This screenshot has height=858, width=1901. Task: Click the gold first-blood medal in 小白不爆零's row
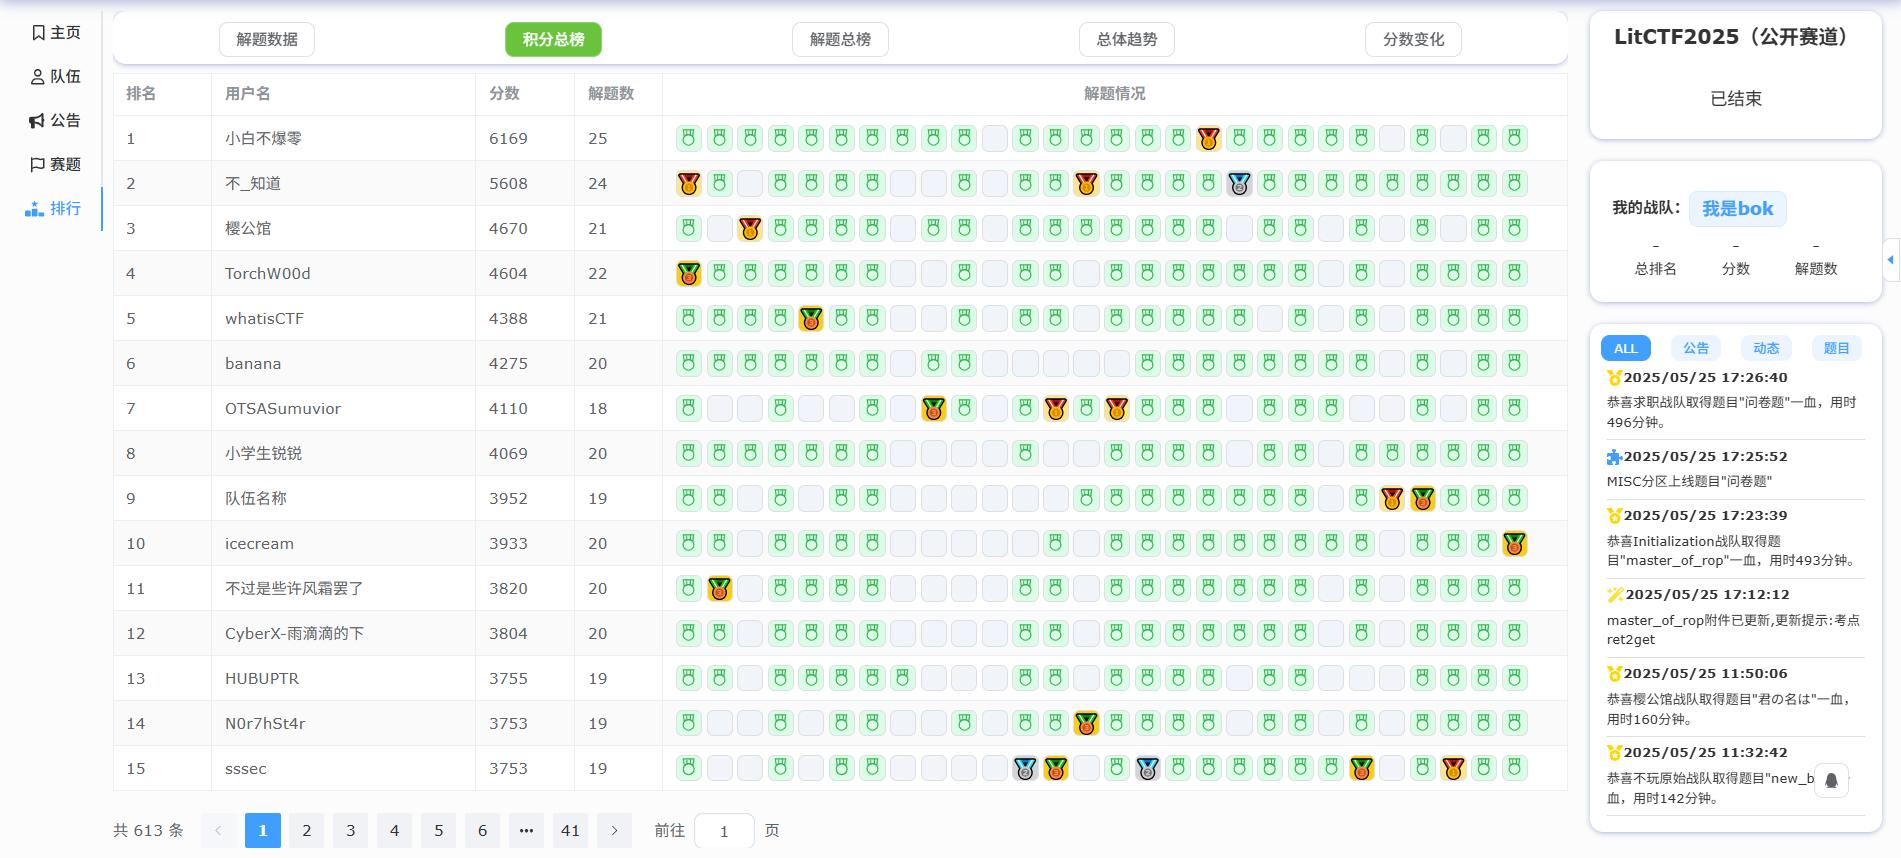[x=1208, y=139]
